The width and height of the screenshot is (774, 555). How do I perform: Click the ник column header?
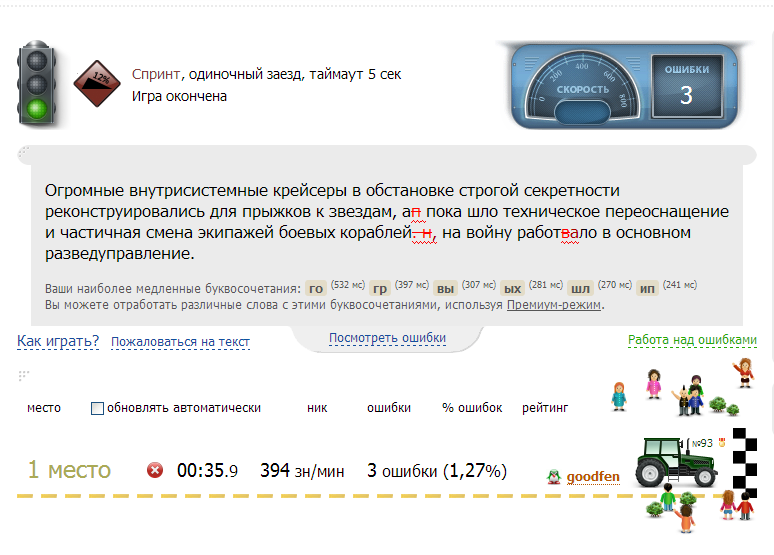tap(317, 408)
